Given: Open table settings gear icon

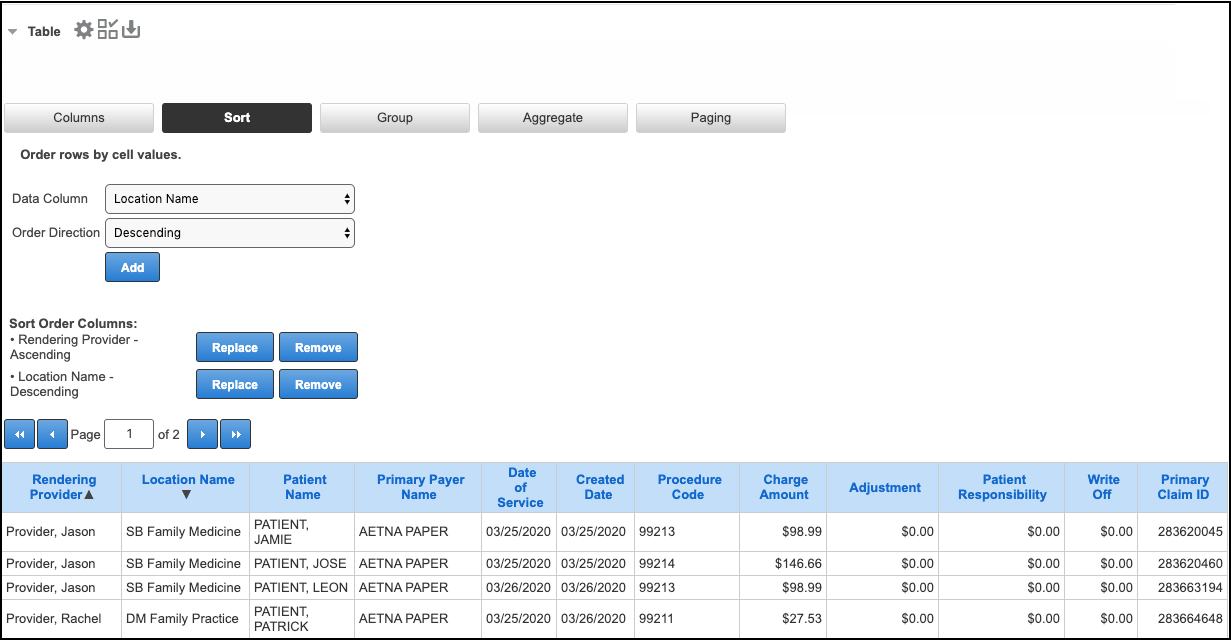Looking at the screenshot, I should (84, 30).
